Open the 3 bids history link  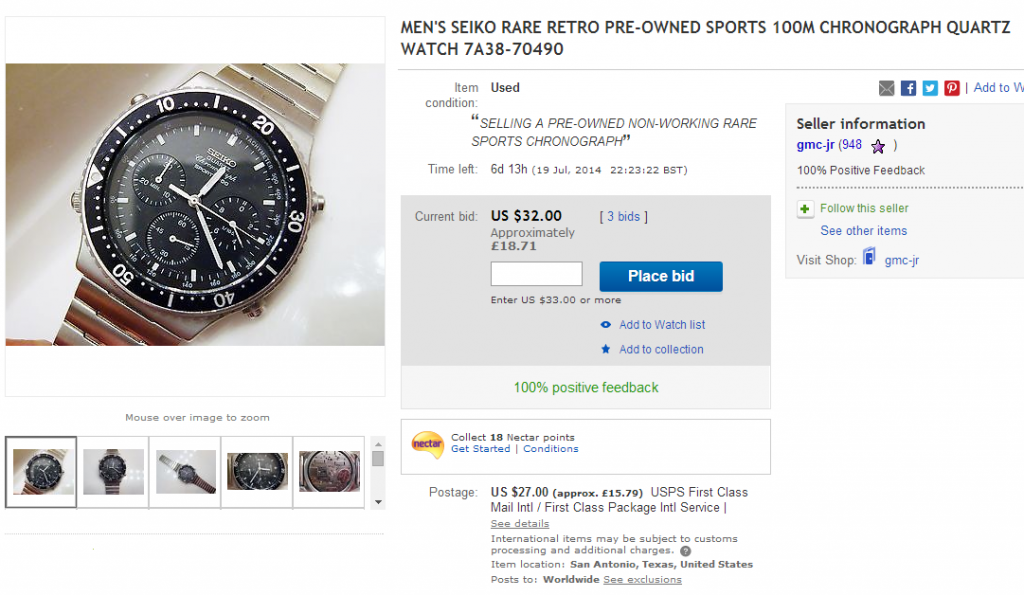point(624,216)
